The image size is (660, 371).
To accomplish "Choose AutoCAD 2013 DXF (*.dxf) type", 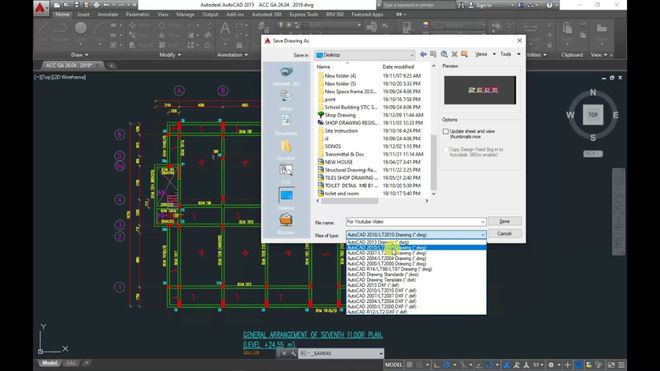I will tap(416, 285).
